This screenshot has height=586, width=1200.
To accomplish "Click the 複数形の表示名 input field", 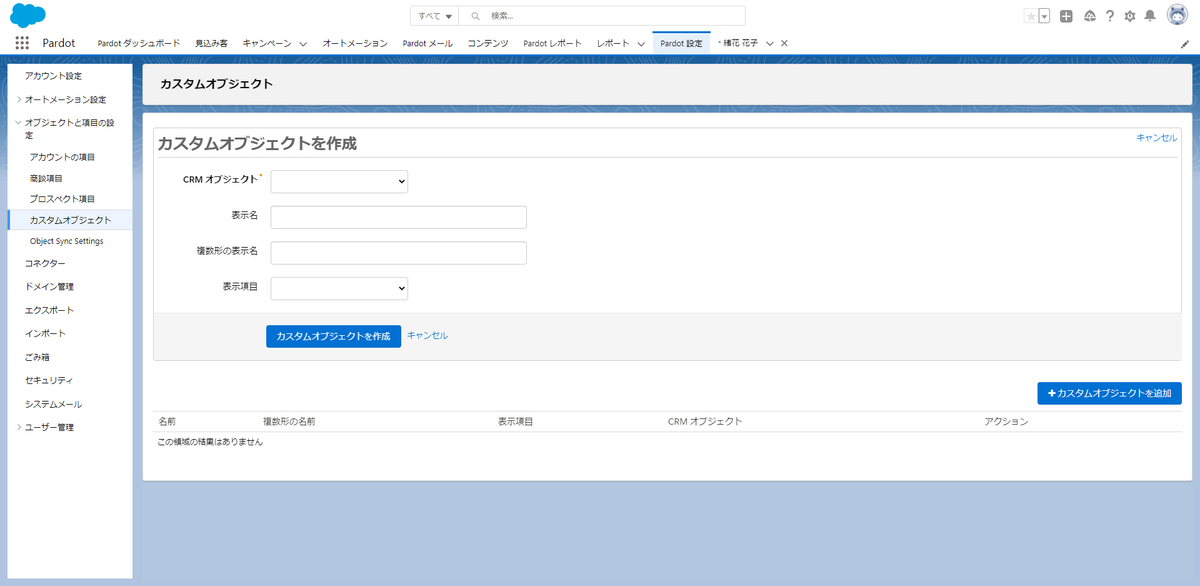I will [398, 253].
